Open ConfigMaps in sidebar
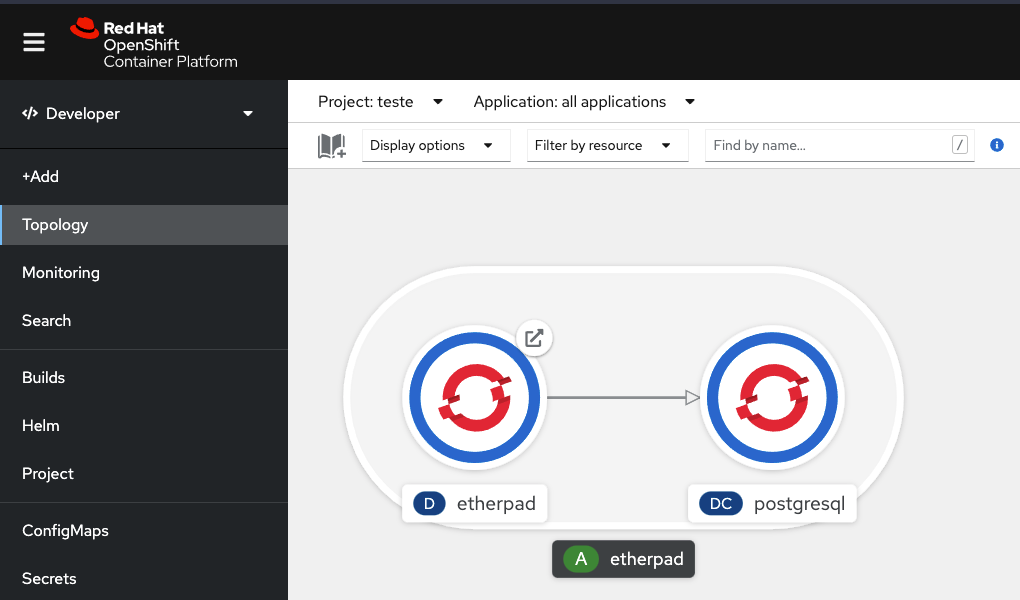Image resolution: width=1020 pixels, height=600 pixels. tap(144, 531)
